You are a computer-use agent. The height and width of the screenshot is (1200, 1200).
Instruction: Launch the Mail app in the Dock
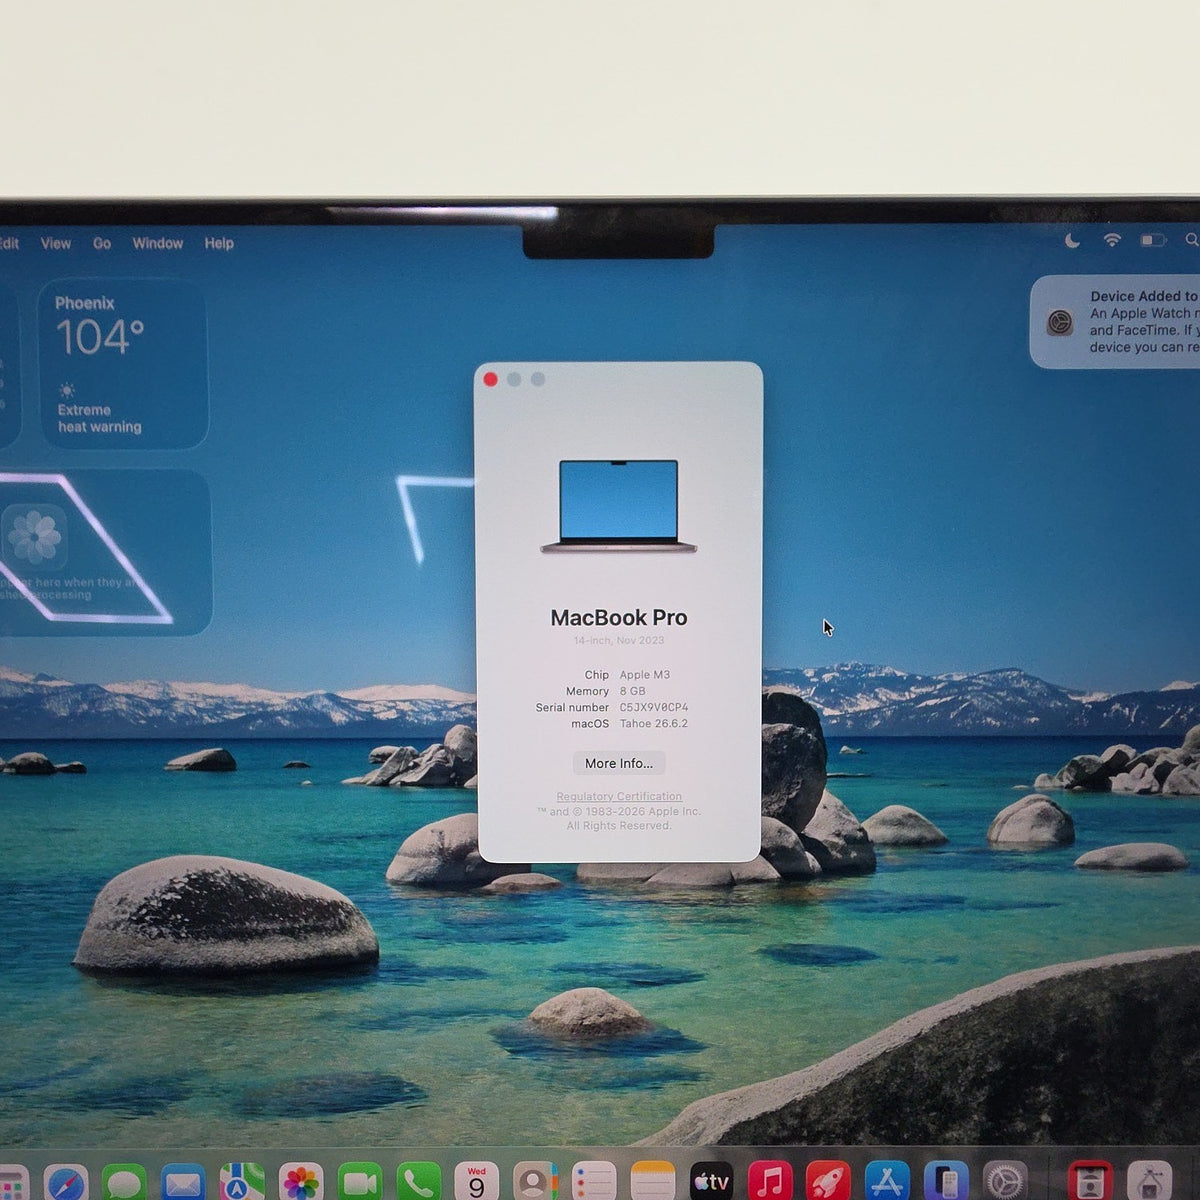click(183, 1184)
